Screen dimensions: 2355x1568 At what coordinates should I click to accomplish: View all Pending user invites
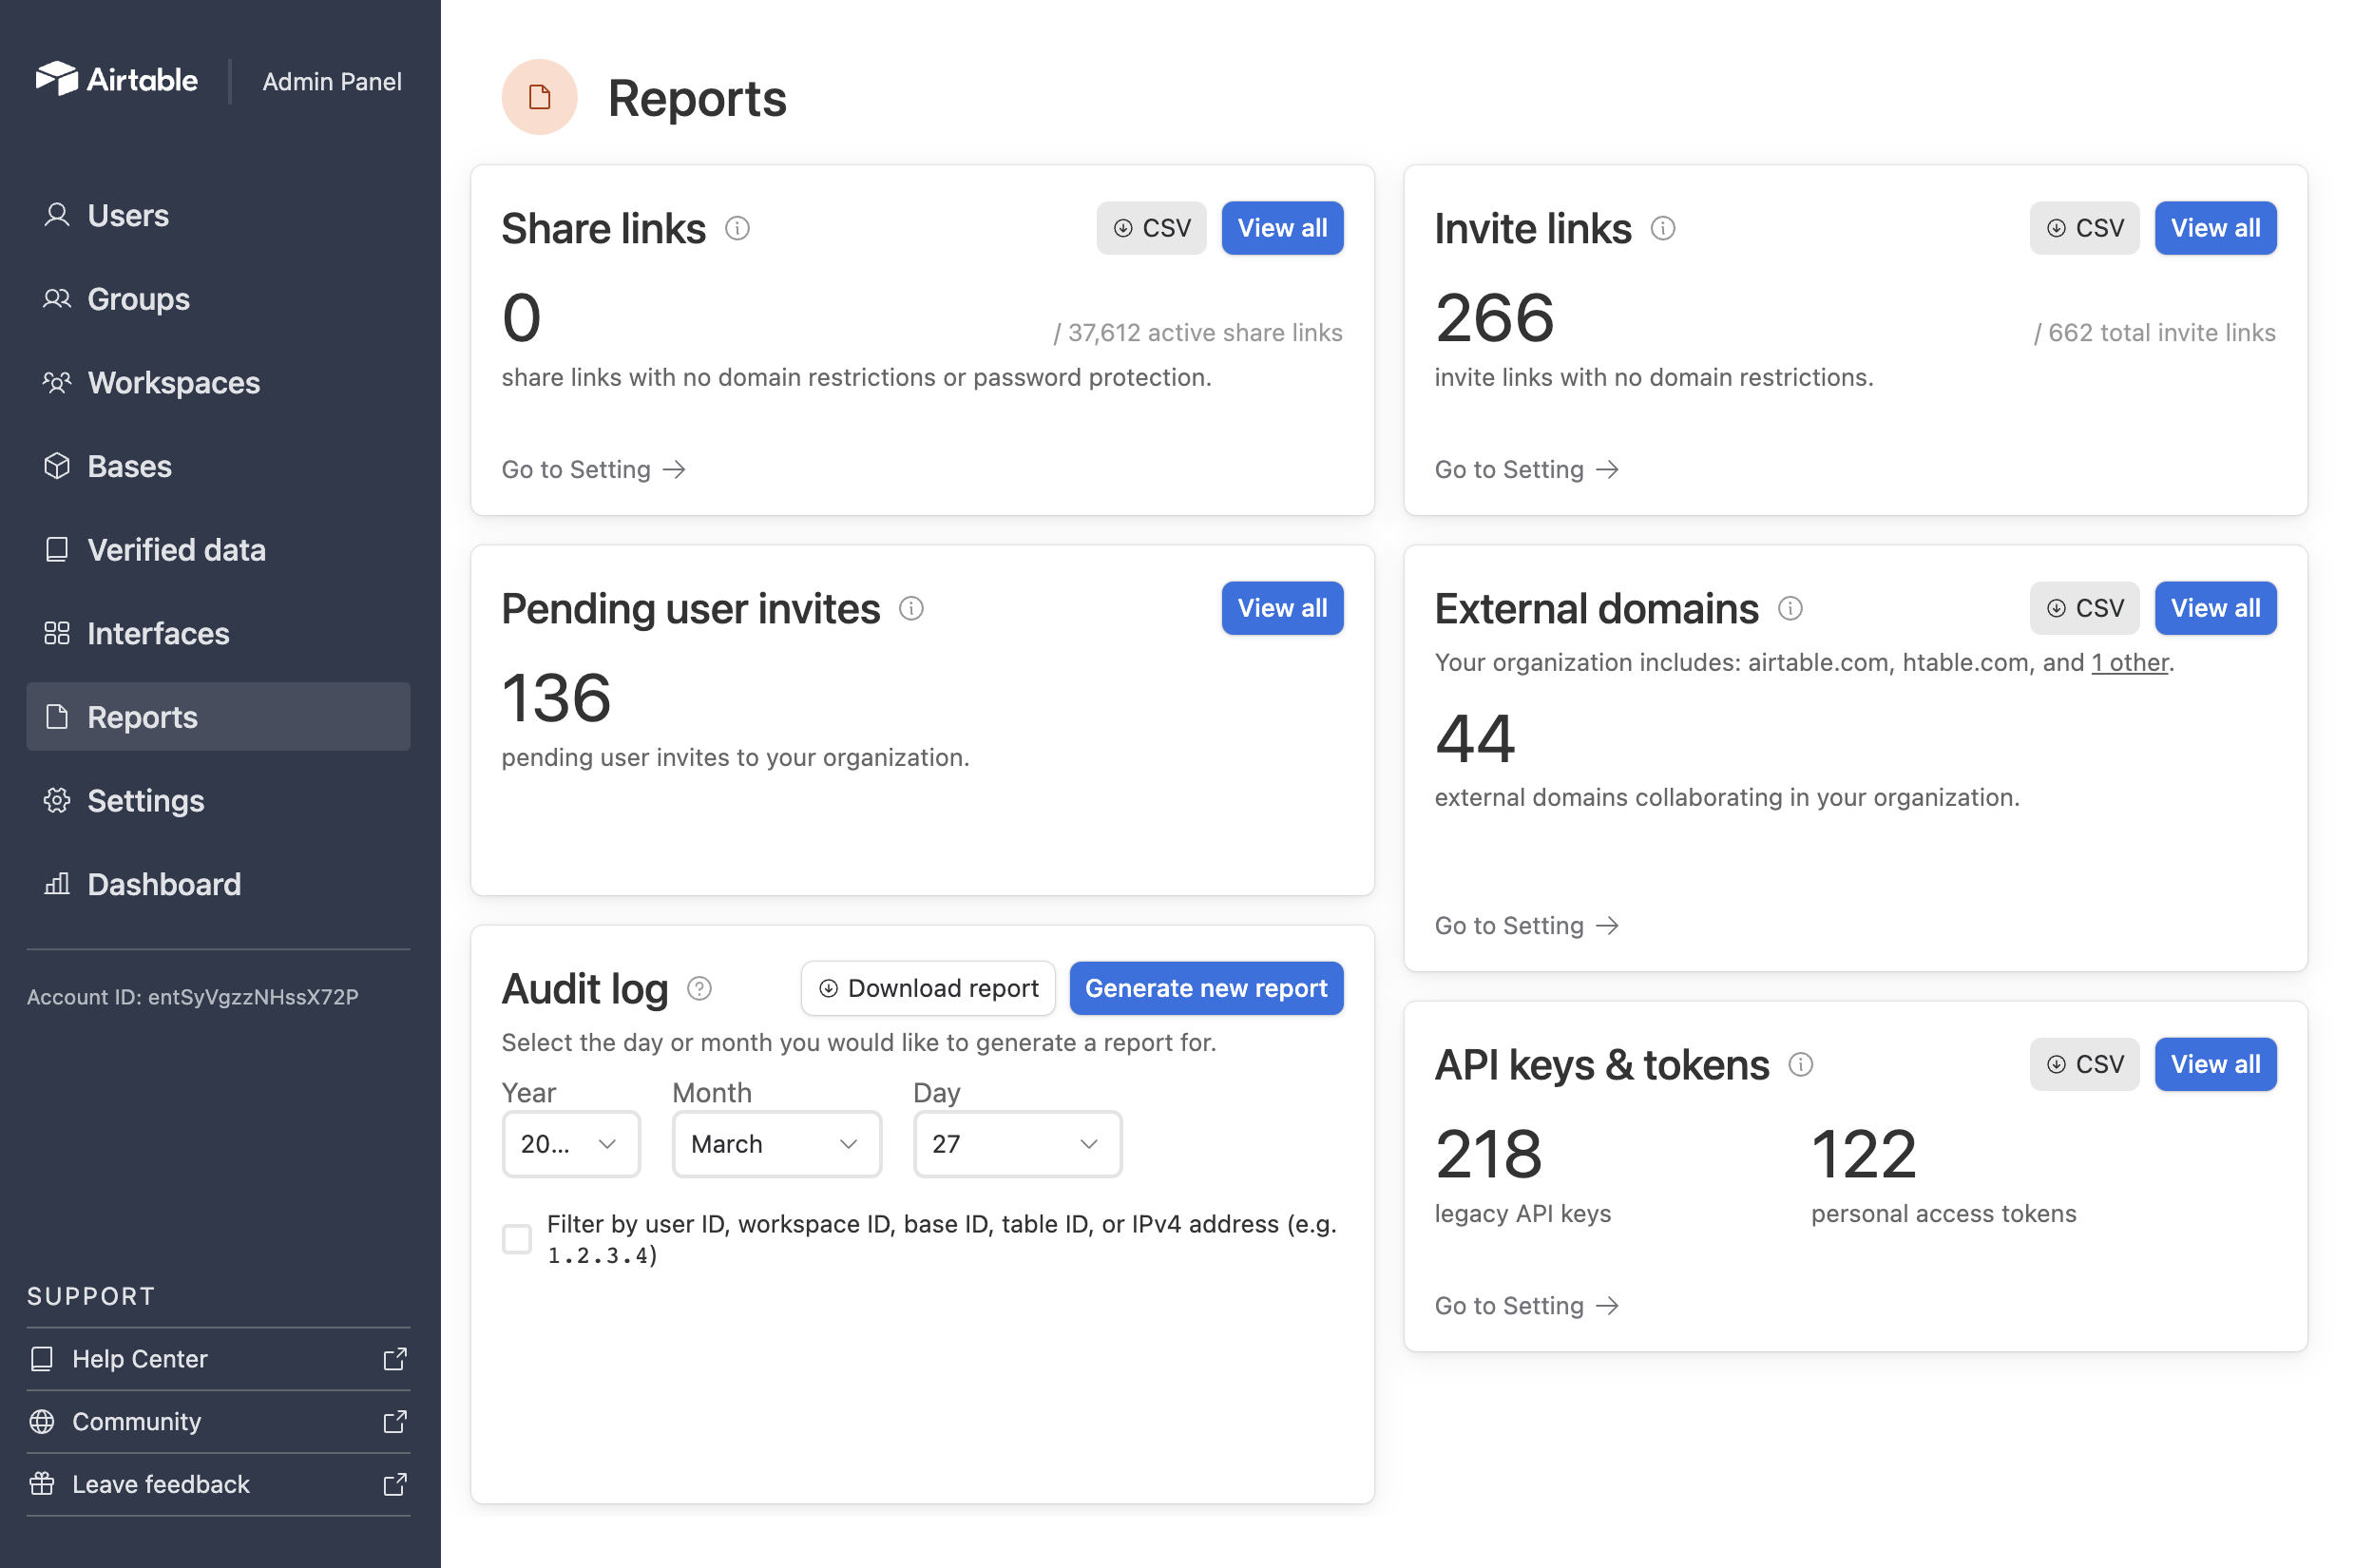click(1282, 608)
